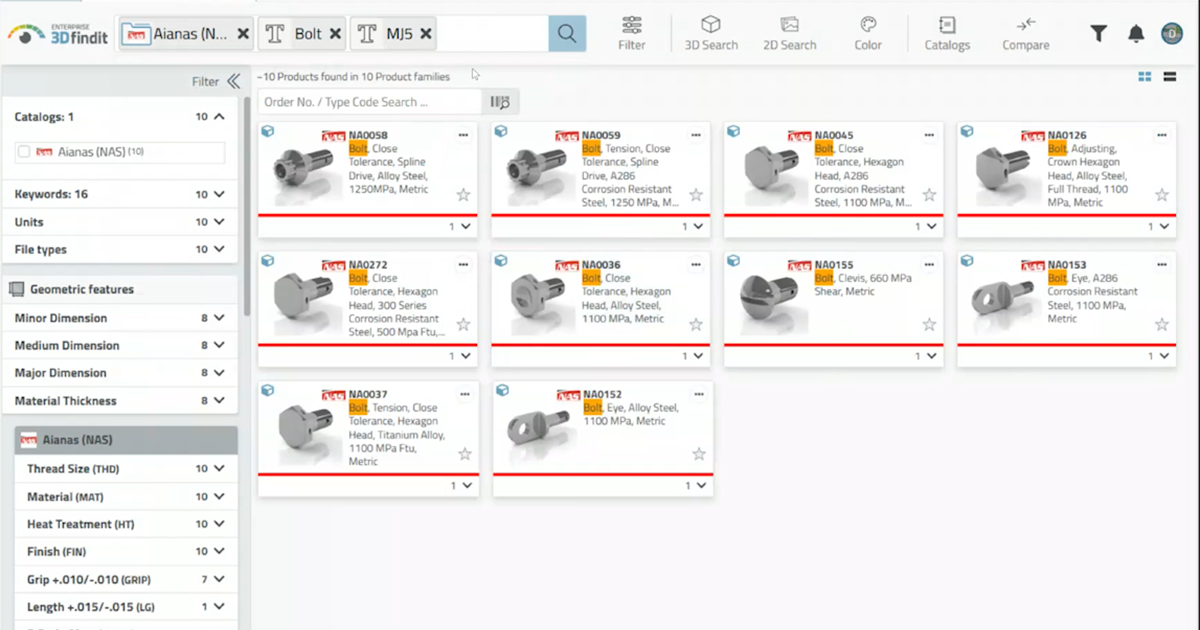Expand the Keywords filter section

(x=219, y=194)
